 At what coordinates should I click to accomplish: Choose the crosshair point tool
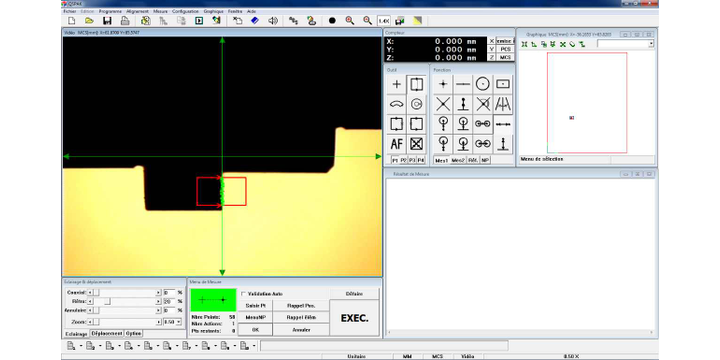tap(397, 84)
